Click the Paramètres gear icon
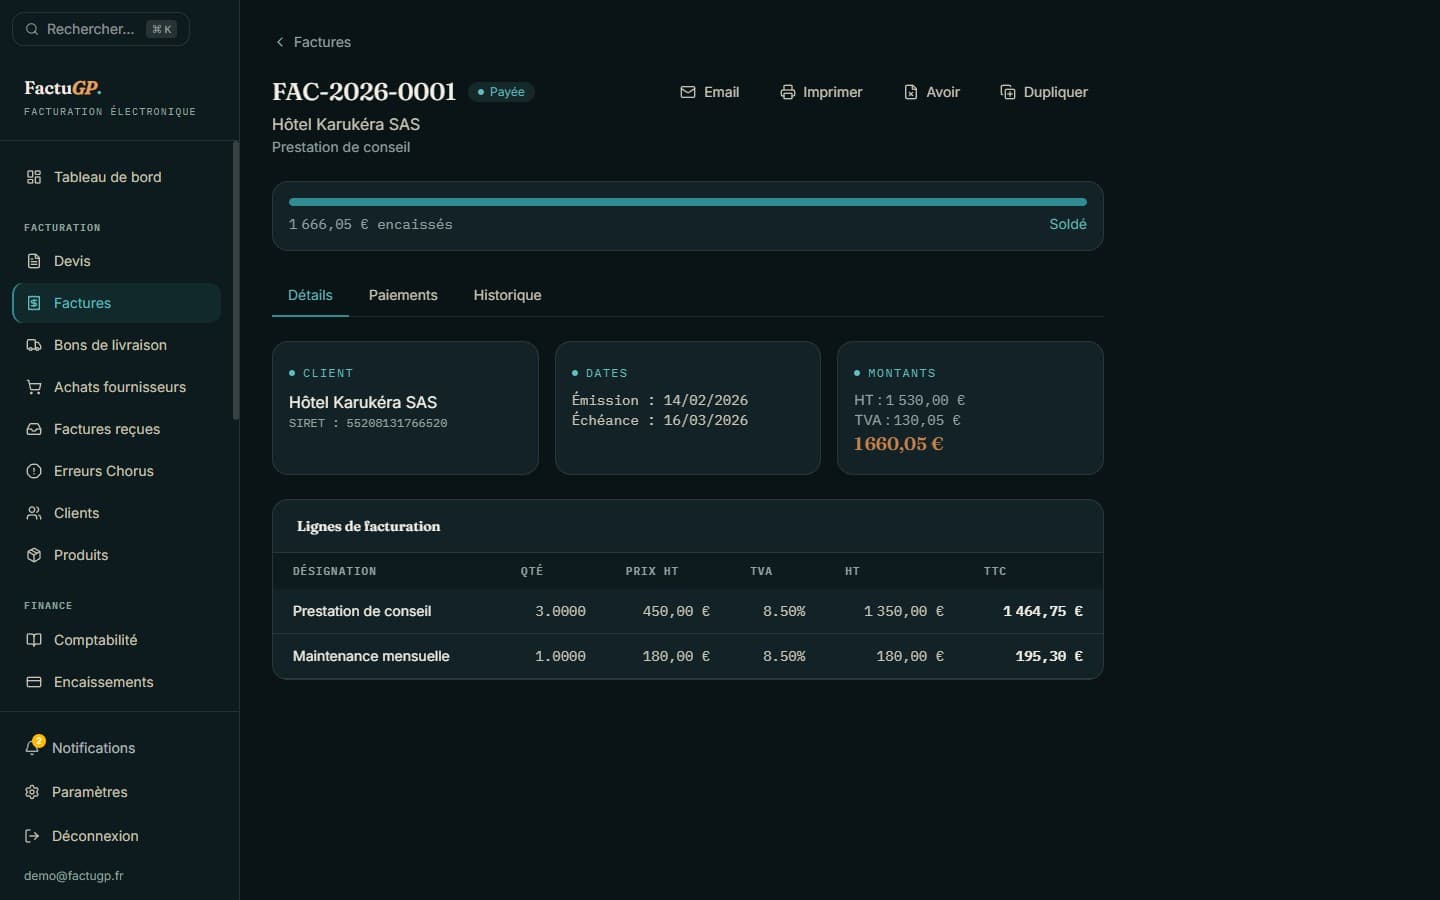The image size is (1440, 900). (x=32, y=792)
